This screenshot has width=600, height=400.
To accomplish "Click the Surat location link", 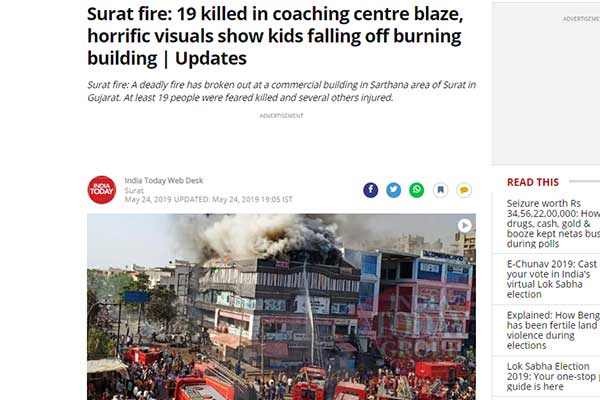I will pos(134,190).
